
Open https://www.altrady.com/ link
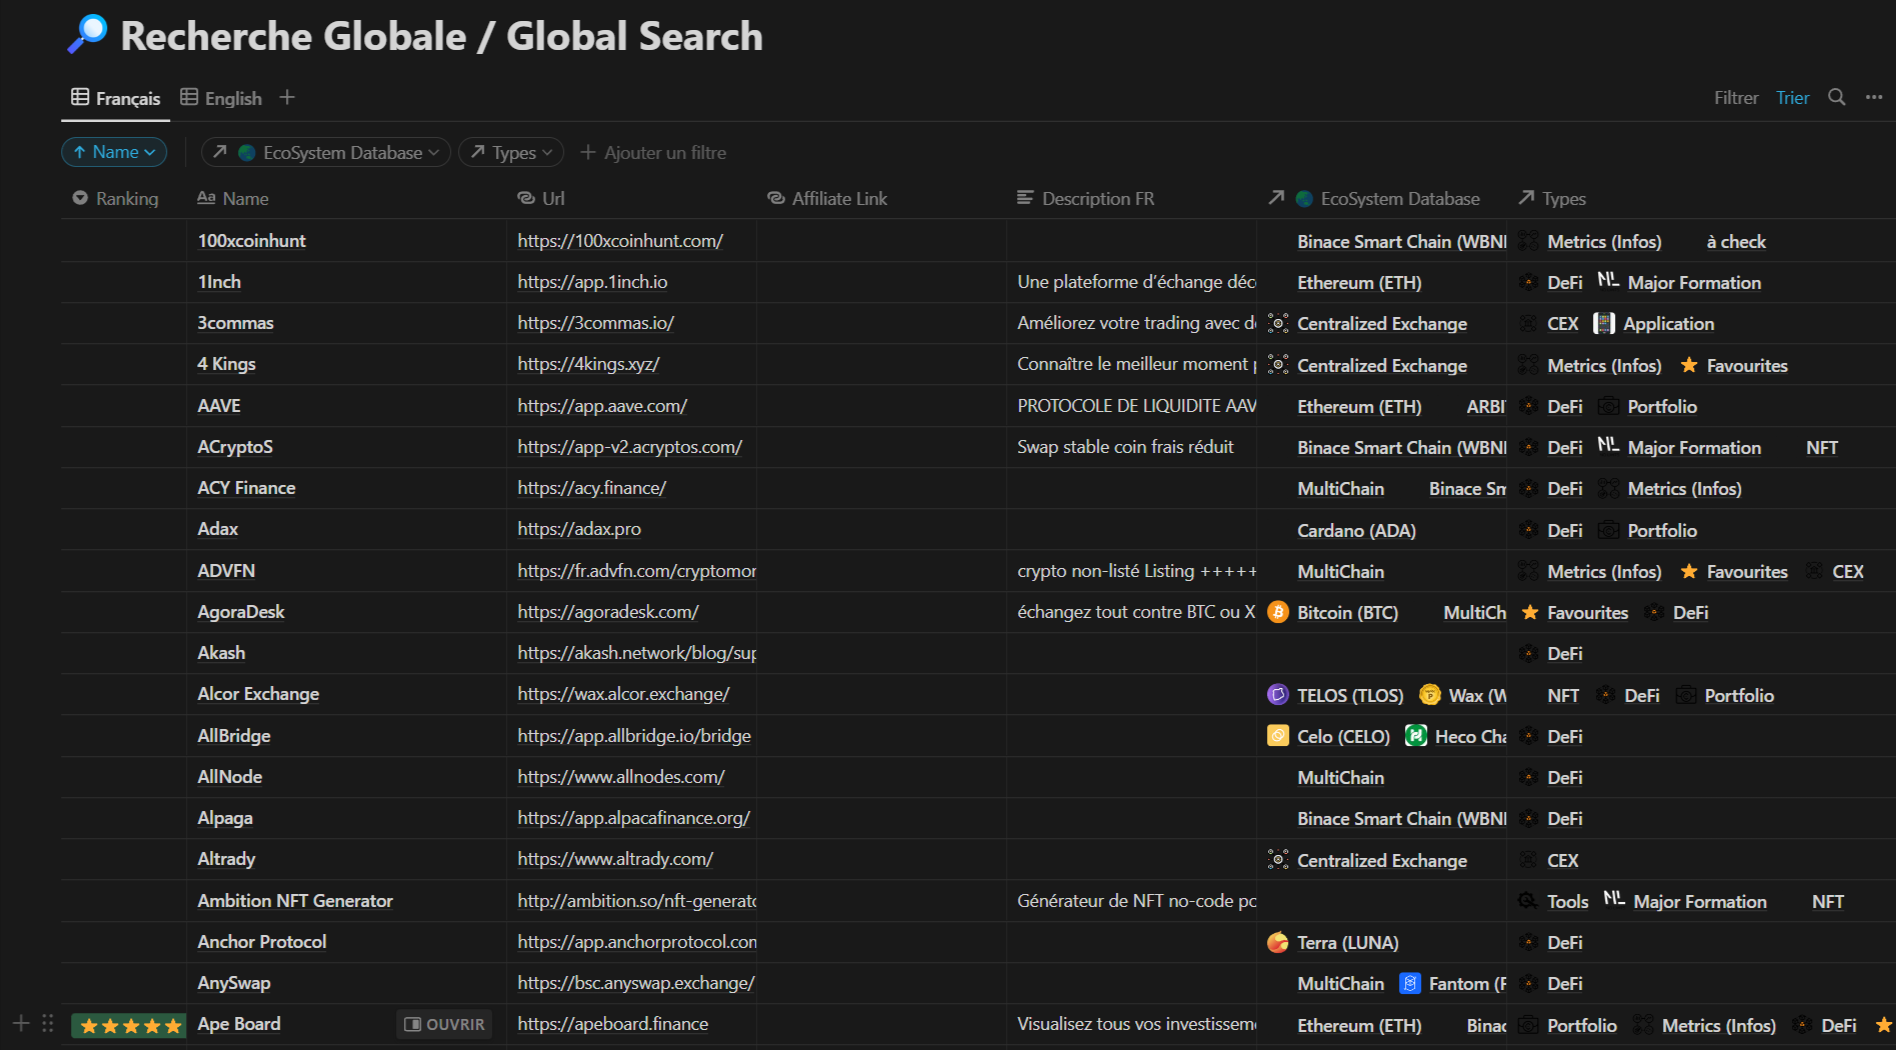click(x=615, y=859)
